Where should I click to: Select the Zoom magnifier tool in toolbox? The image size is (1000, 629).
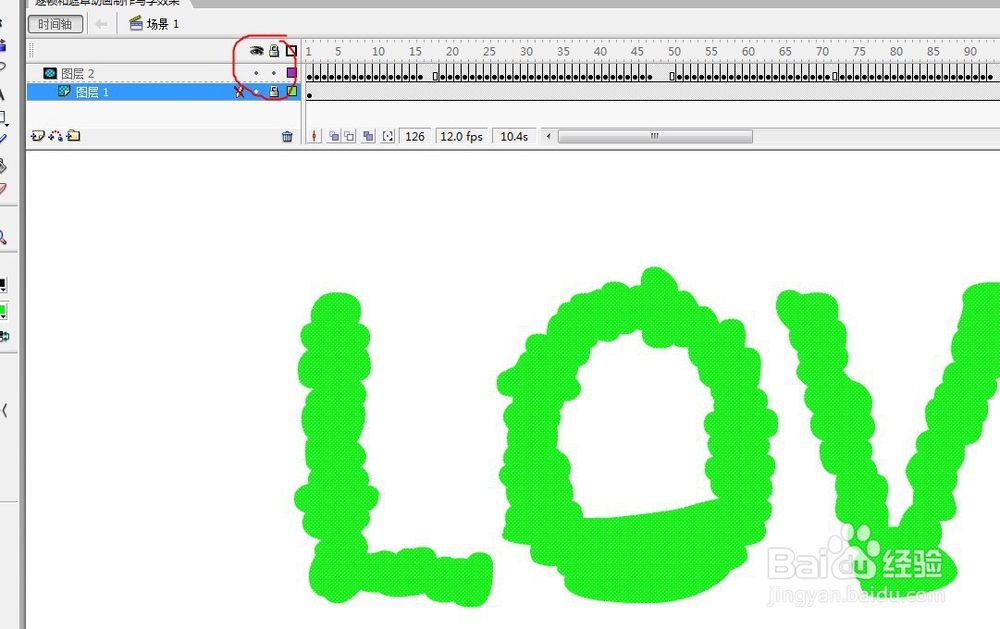point(3,237)
